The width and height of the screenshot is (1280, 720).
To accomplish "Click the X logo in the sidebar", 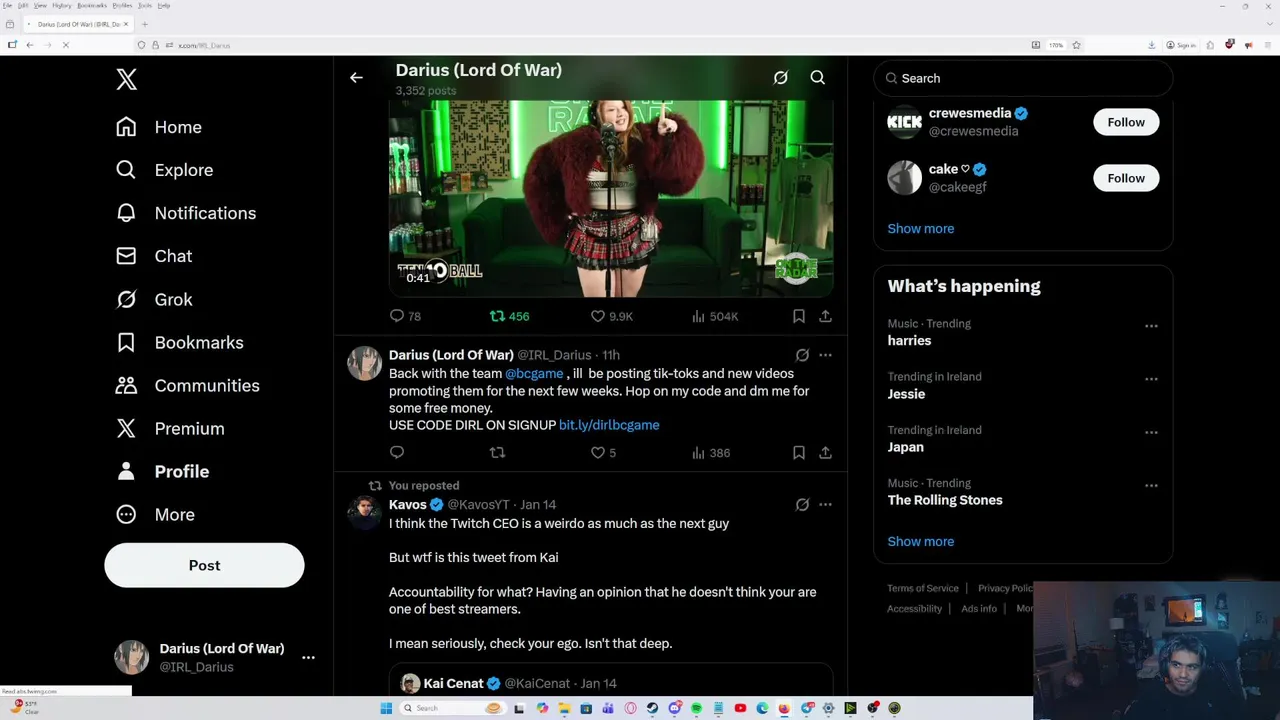I will click(126, 80).
